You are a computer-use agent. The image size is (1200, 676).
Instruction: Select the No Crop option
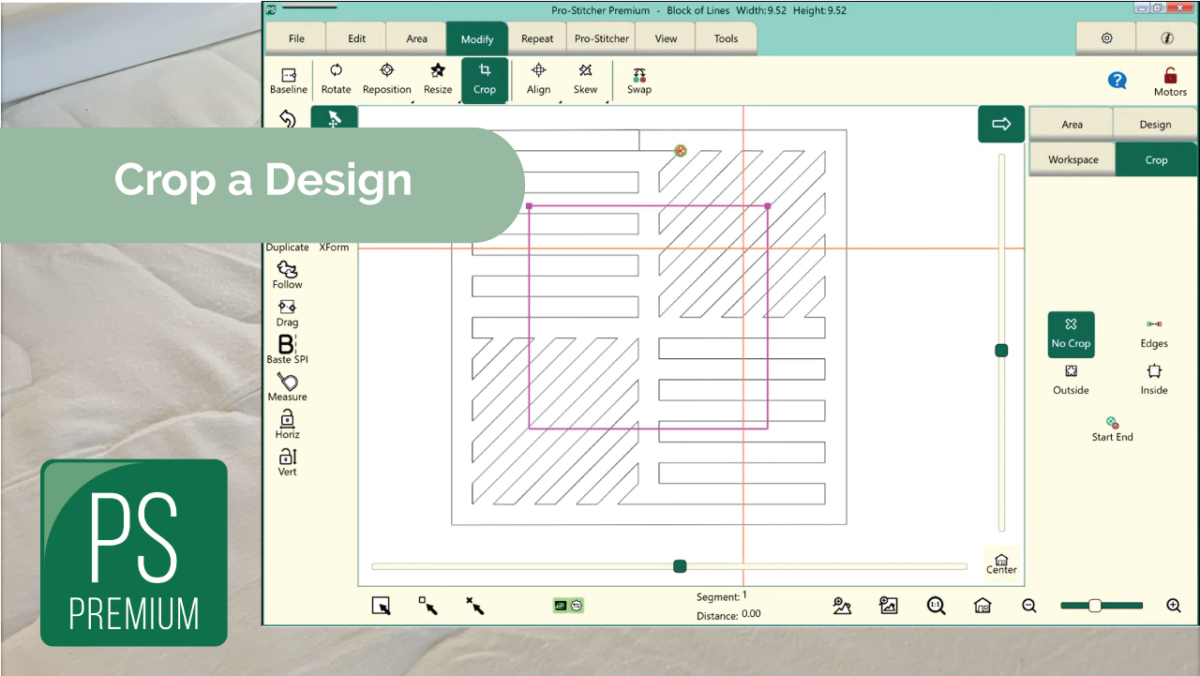pos(1070,334)
